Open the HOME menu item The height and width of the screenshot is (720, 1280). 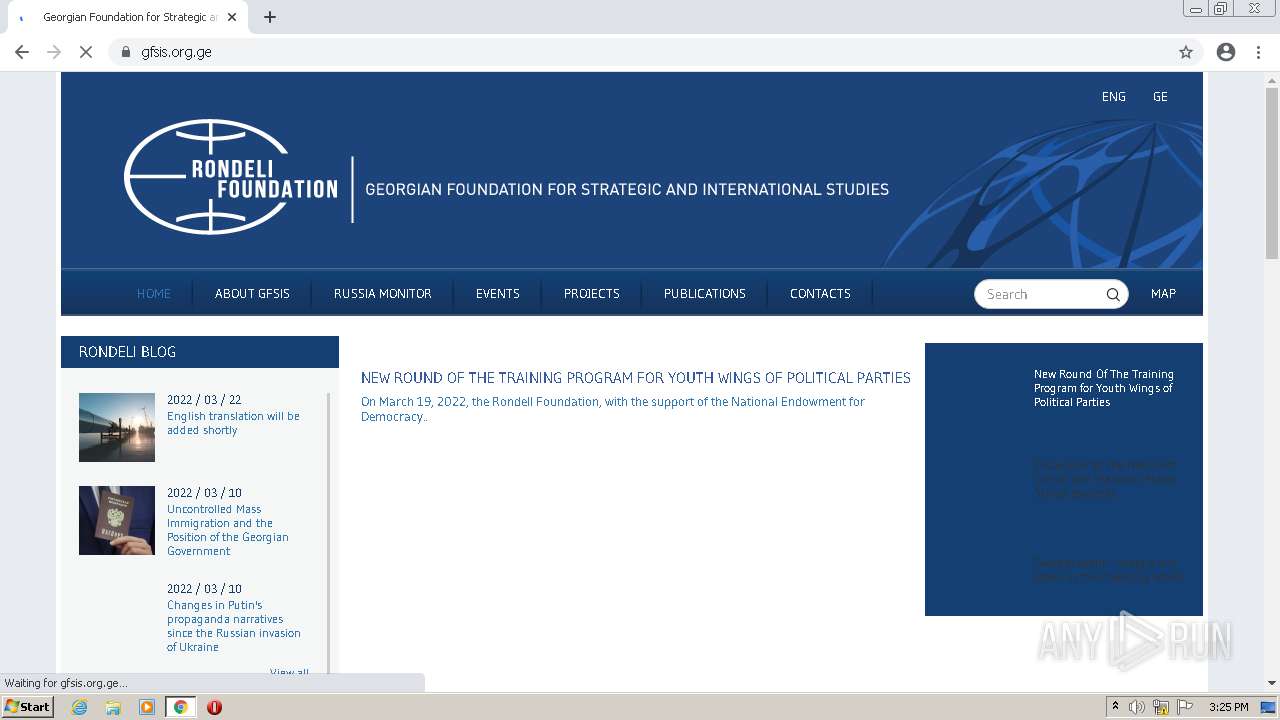point(154,294)
